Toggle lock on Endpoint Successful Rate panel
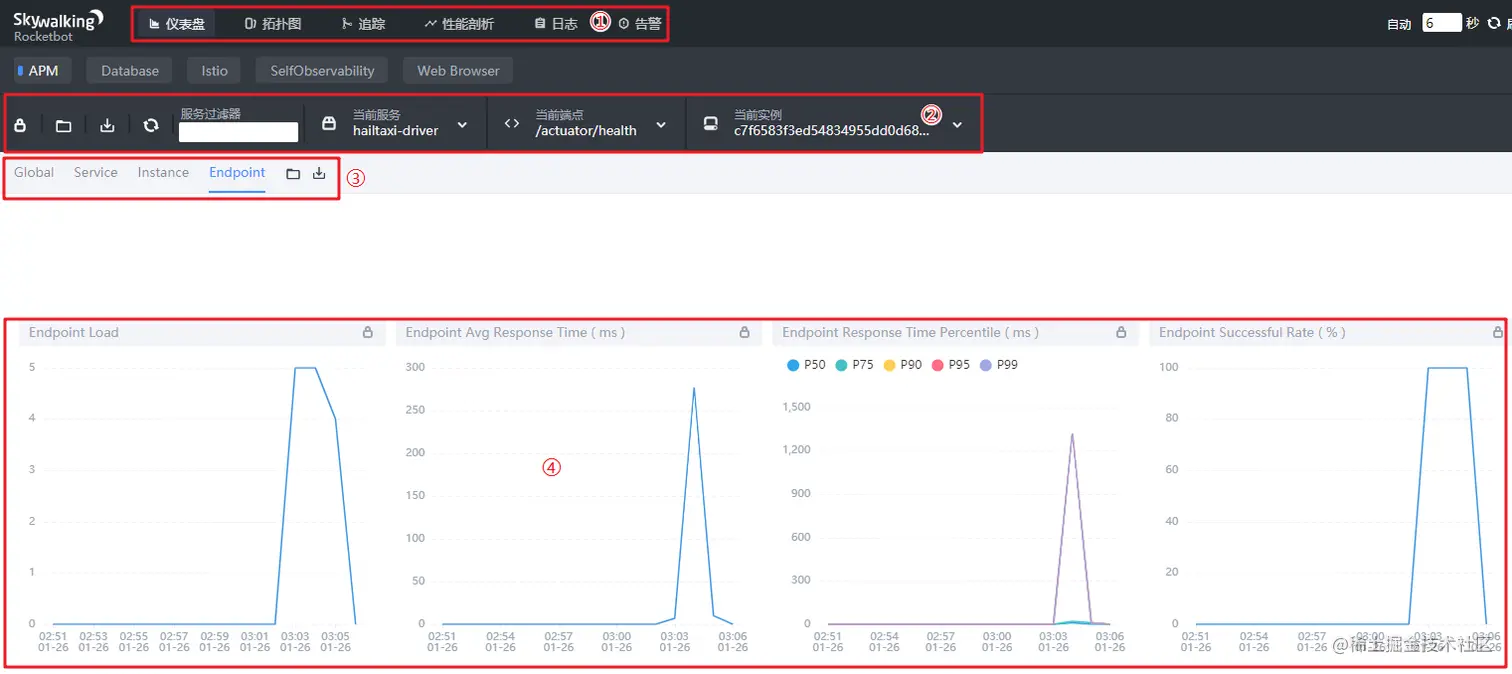The width and height of the screenshot is (1512, 674). (x=1497, y=333)
